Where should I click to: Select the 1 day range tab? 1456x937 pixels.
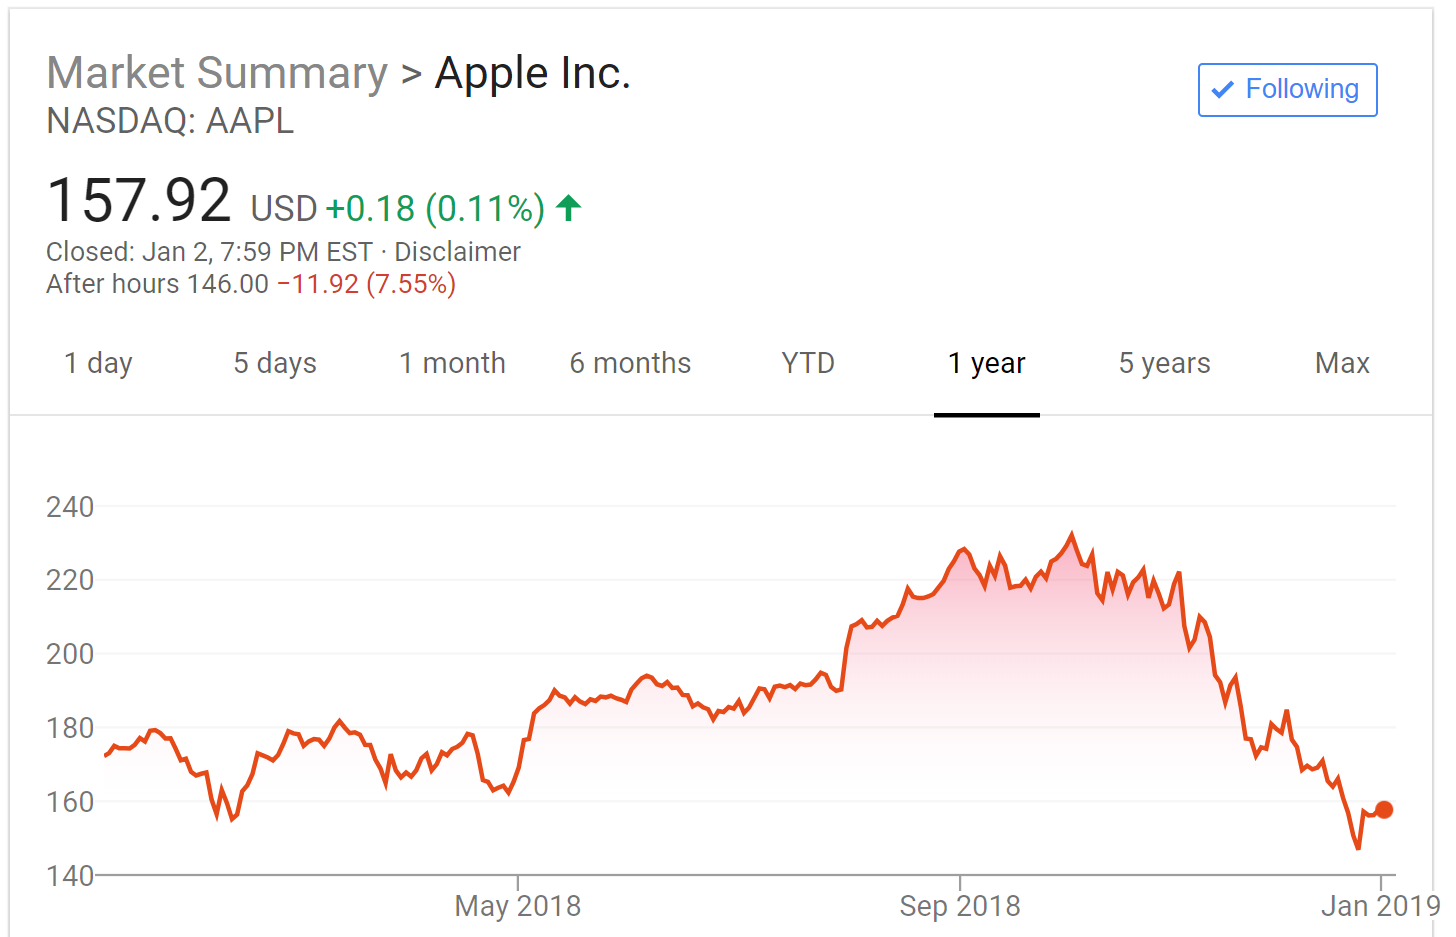pos(98,363)
